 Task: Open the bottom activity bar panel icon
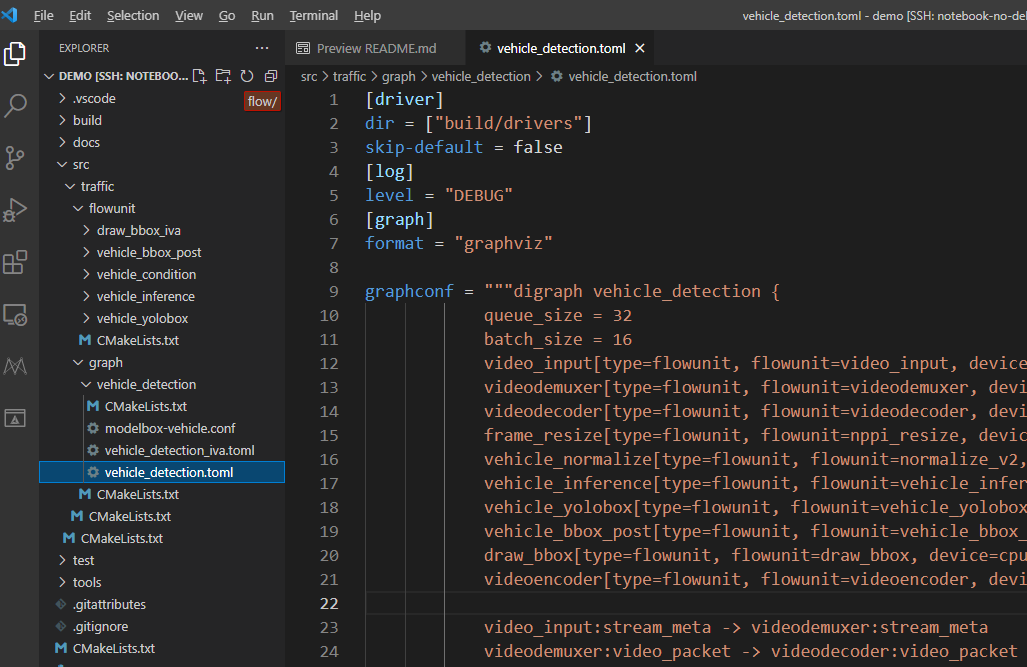point(15,417)
